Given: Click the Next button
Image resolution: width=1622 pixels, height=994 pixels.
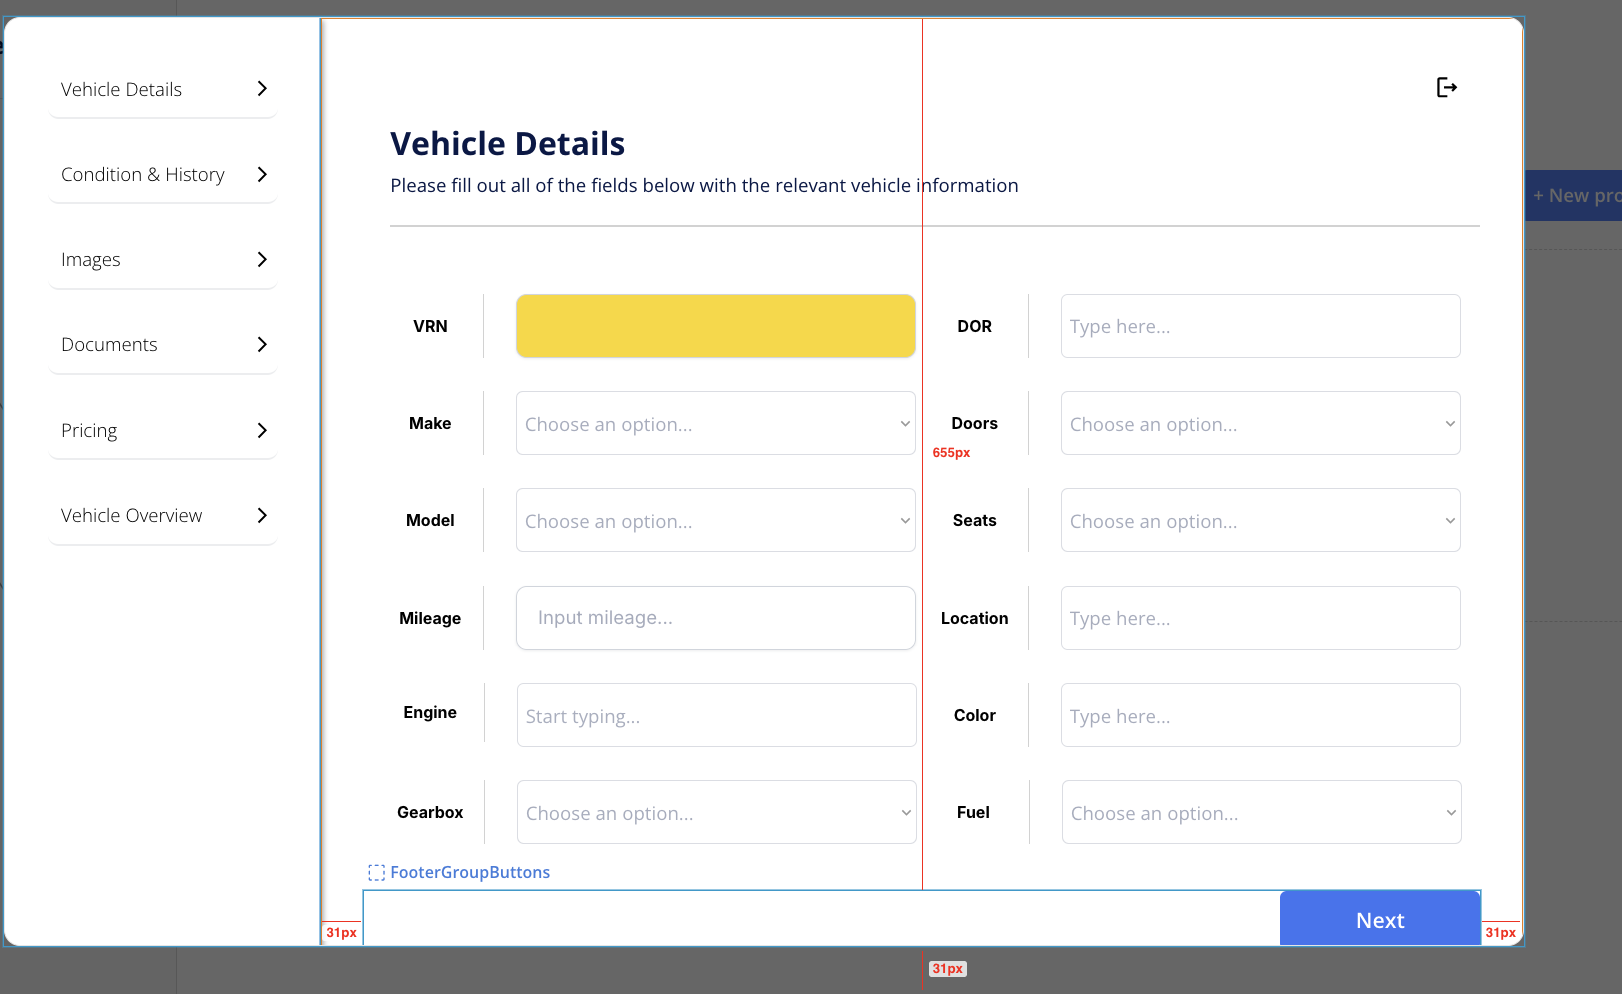Looking at the screenshot, I should (x=1380, y=919).
